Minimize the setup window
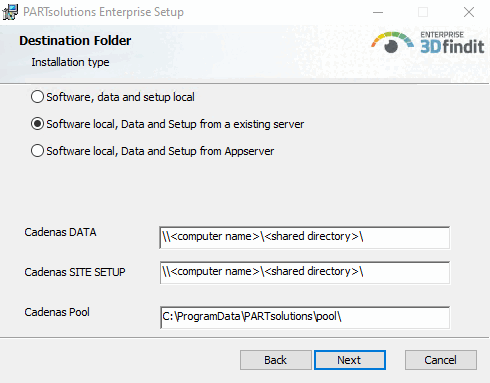The width and height of the screenshot is (490, 383). pos(378,12)
